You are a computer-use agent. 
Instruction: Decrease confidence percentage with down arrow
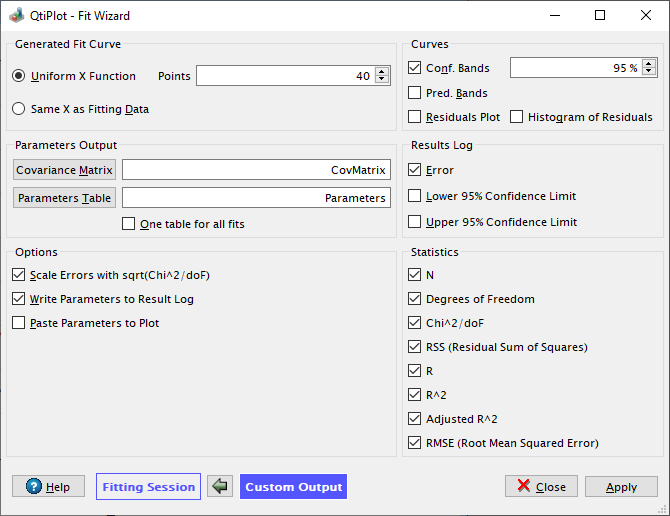click(649, 71)
